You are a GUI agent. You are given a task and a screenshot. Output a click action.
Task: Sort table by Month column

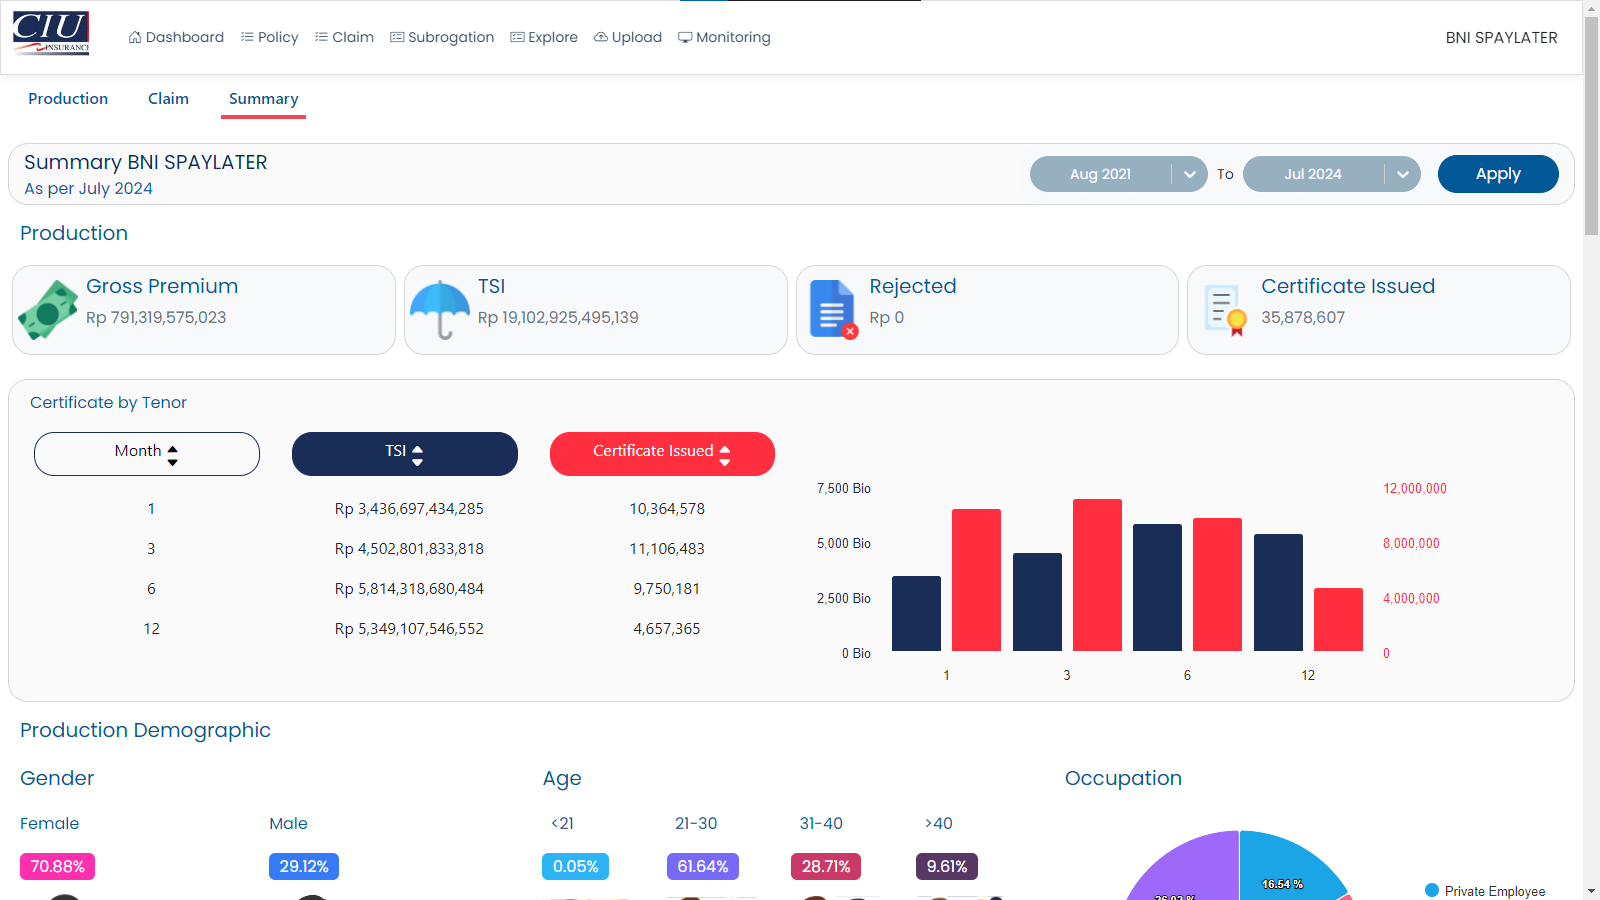[x=147, y=454]
